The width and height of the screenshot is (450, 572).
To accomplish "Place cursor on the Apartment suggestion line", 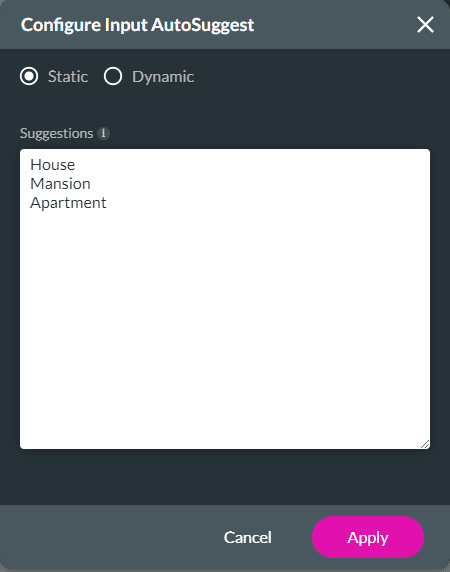I will tap(68, 203).
